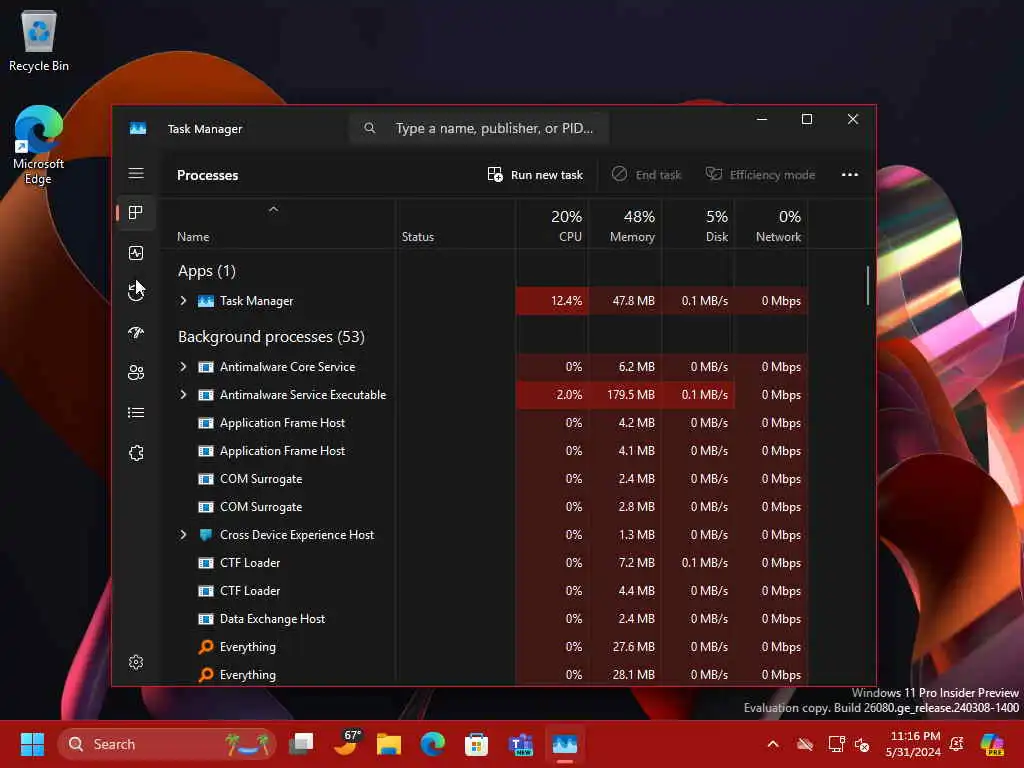Click the End task button
Viewport: 1024px width, 768px height.
[646, 174]
